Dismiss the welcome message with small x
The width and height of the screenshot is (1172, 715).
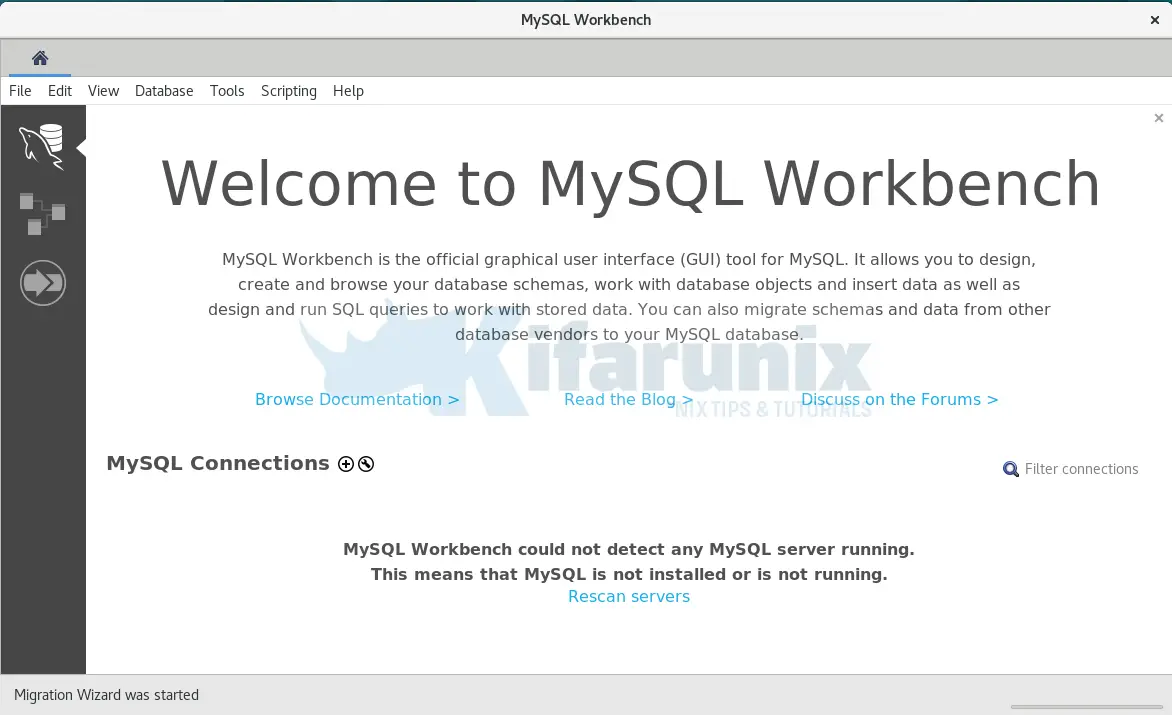[x=1158, y=118]
